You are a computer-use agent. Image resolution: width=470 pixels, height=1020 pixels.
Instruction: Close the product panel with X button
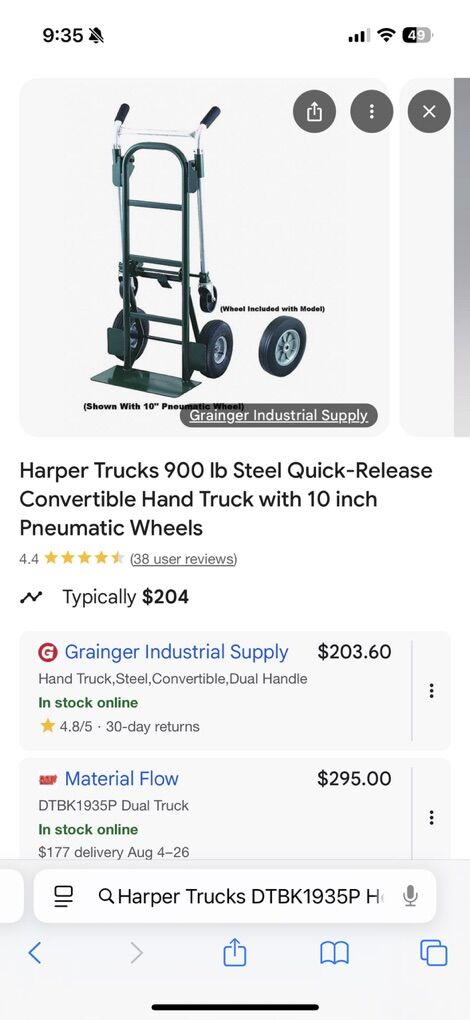[x=428, y=112]
